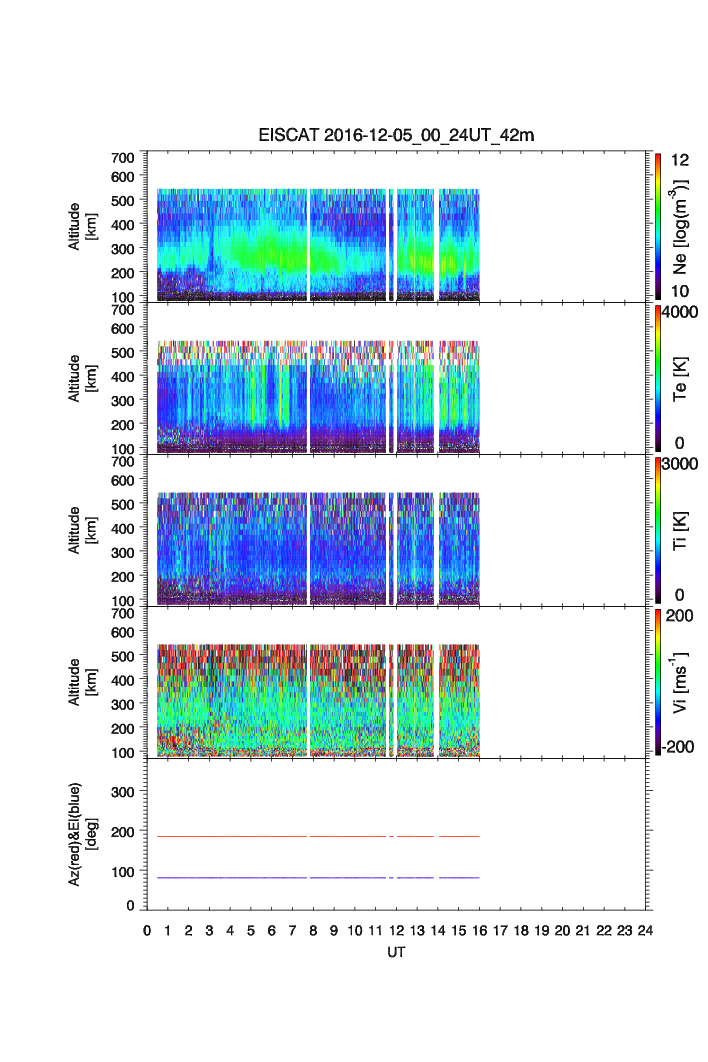Image resolution: width=708 pixels, height=1062 pixels.
Task: Click the Altitude [km] label of Ti panel
Action: (x=83, y=530)
